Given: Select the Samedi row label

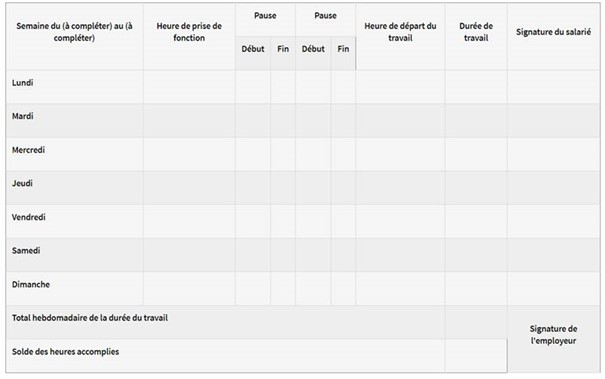Looking at the screenshot, I should 26,250.
